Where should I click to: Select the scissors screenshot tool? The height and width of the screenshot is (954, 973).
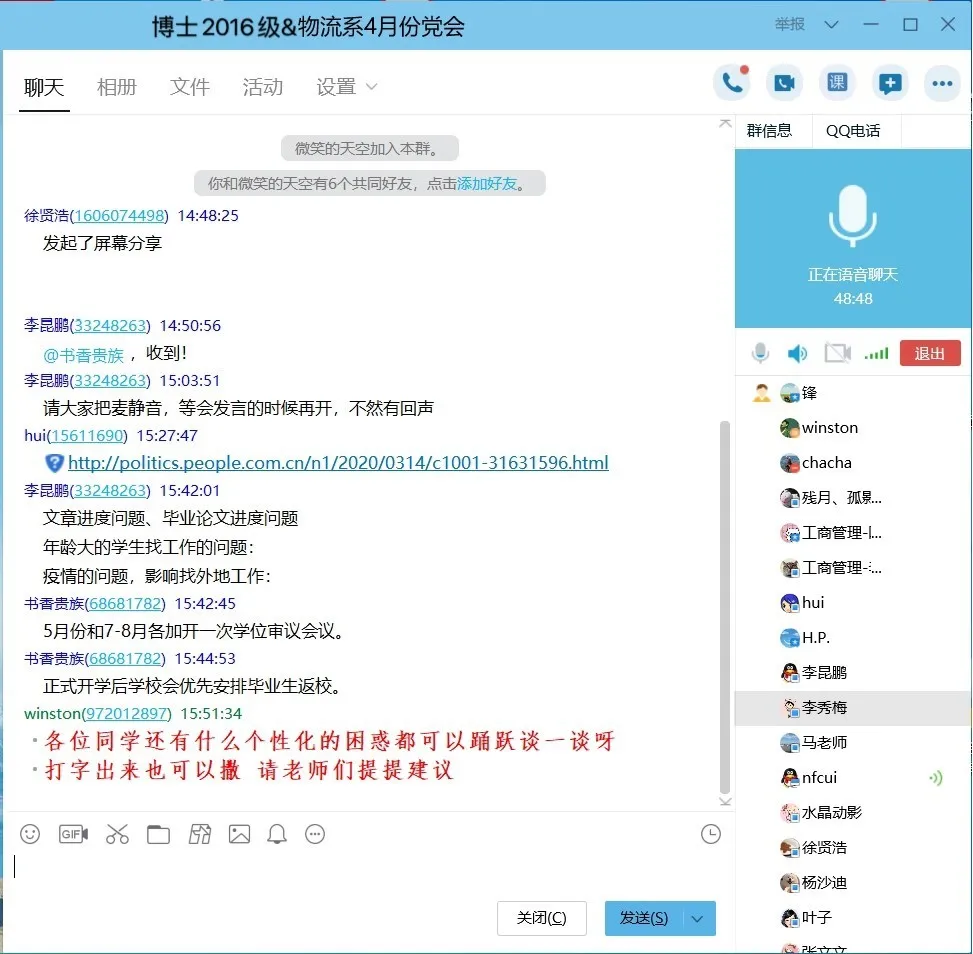(x=117, y=834)
